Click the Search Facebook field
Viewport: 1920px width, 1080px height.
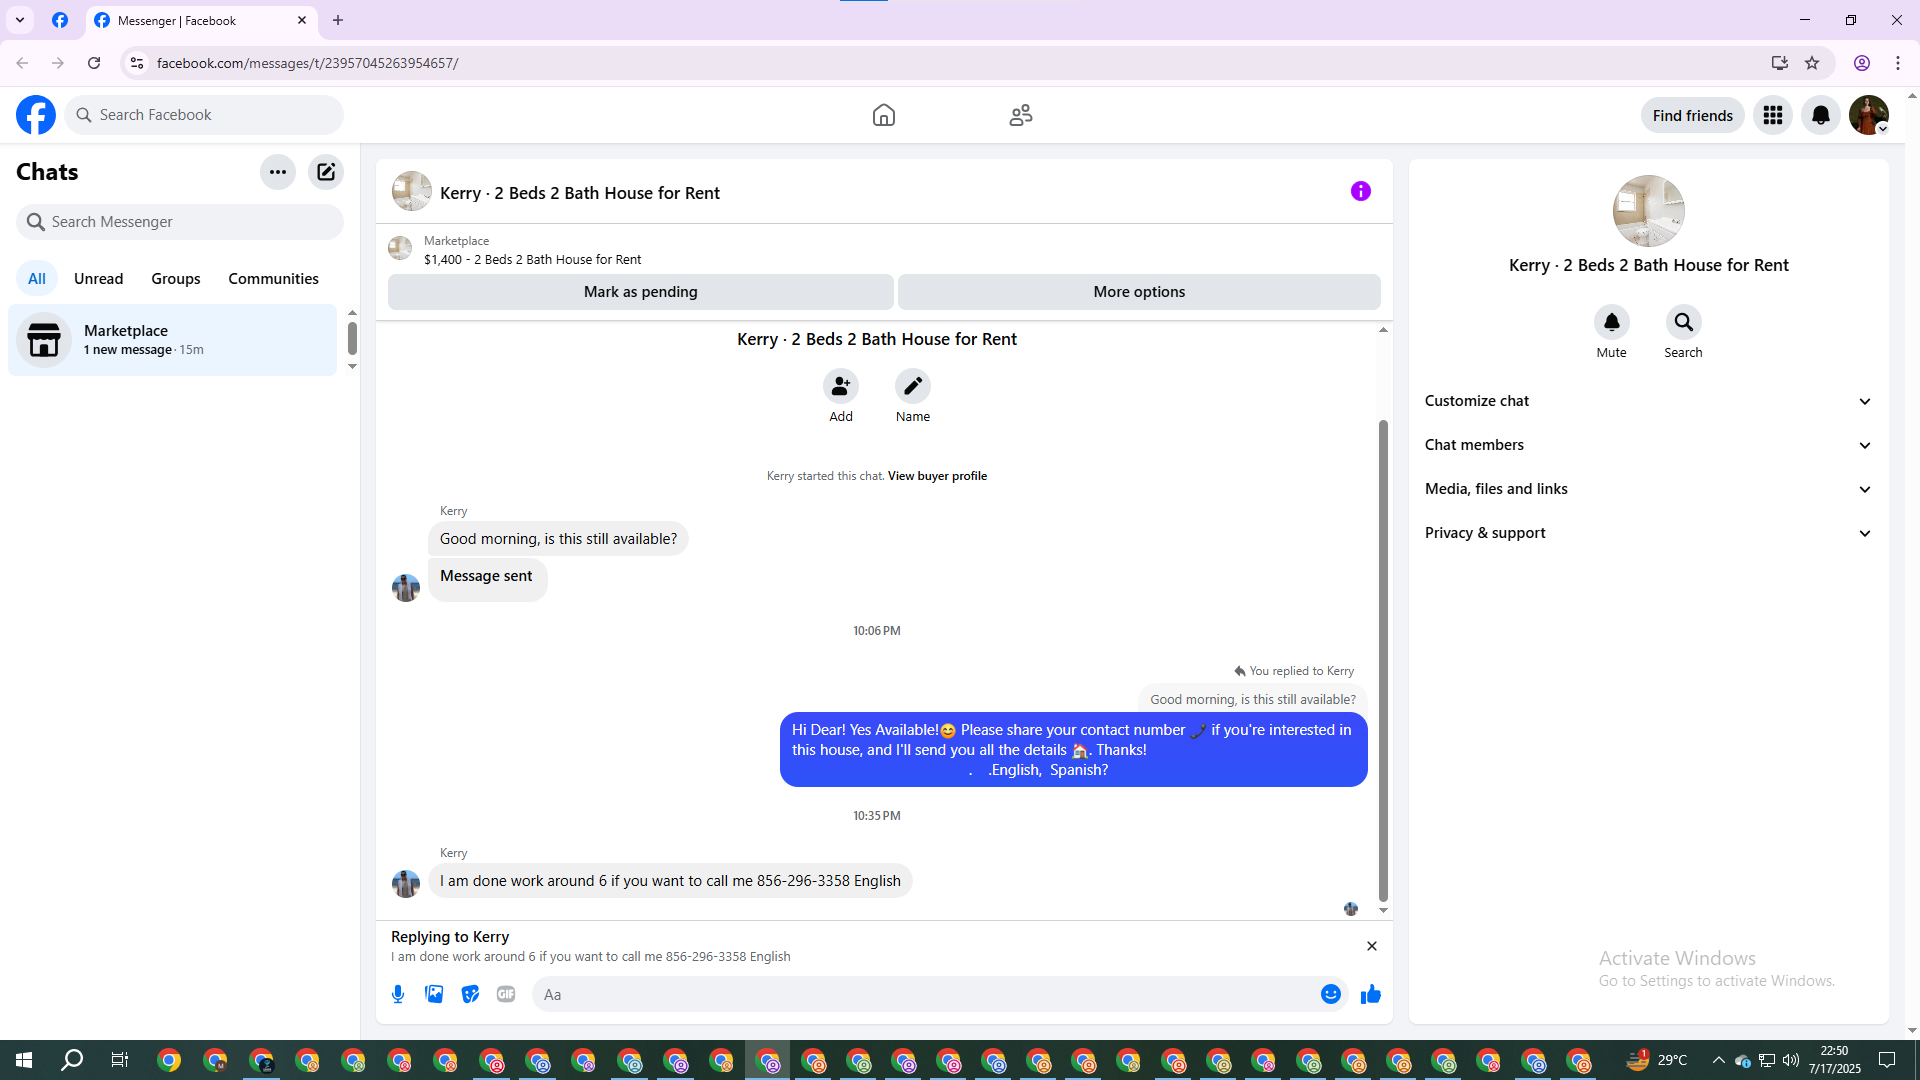pos(204,115)
